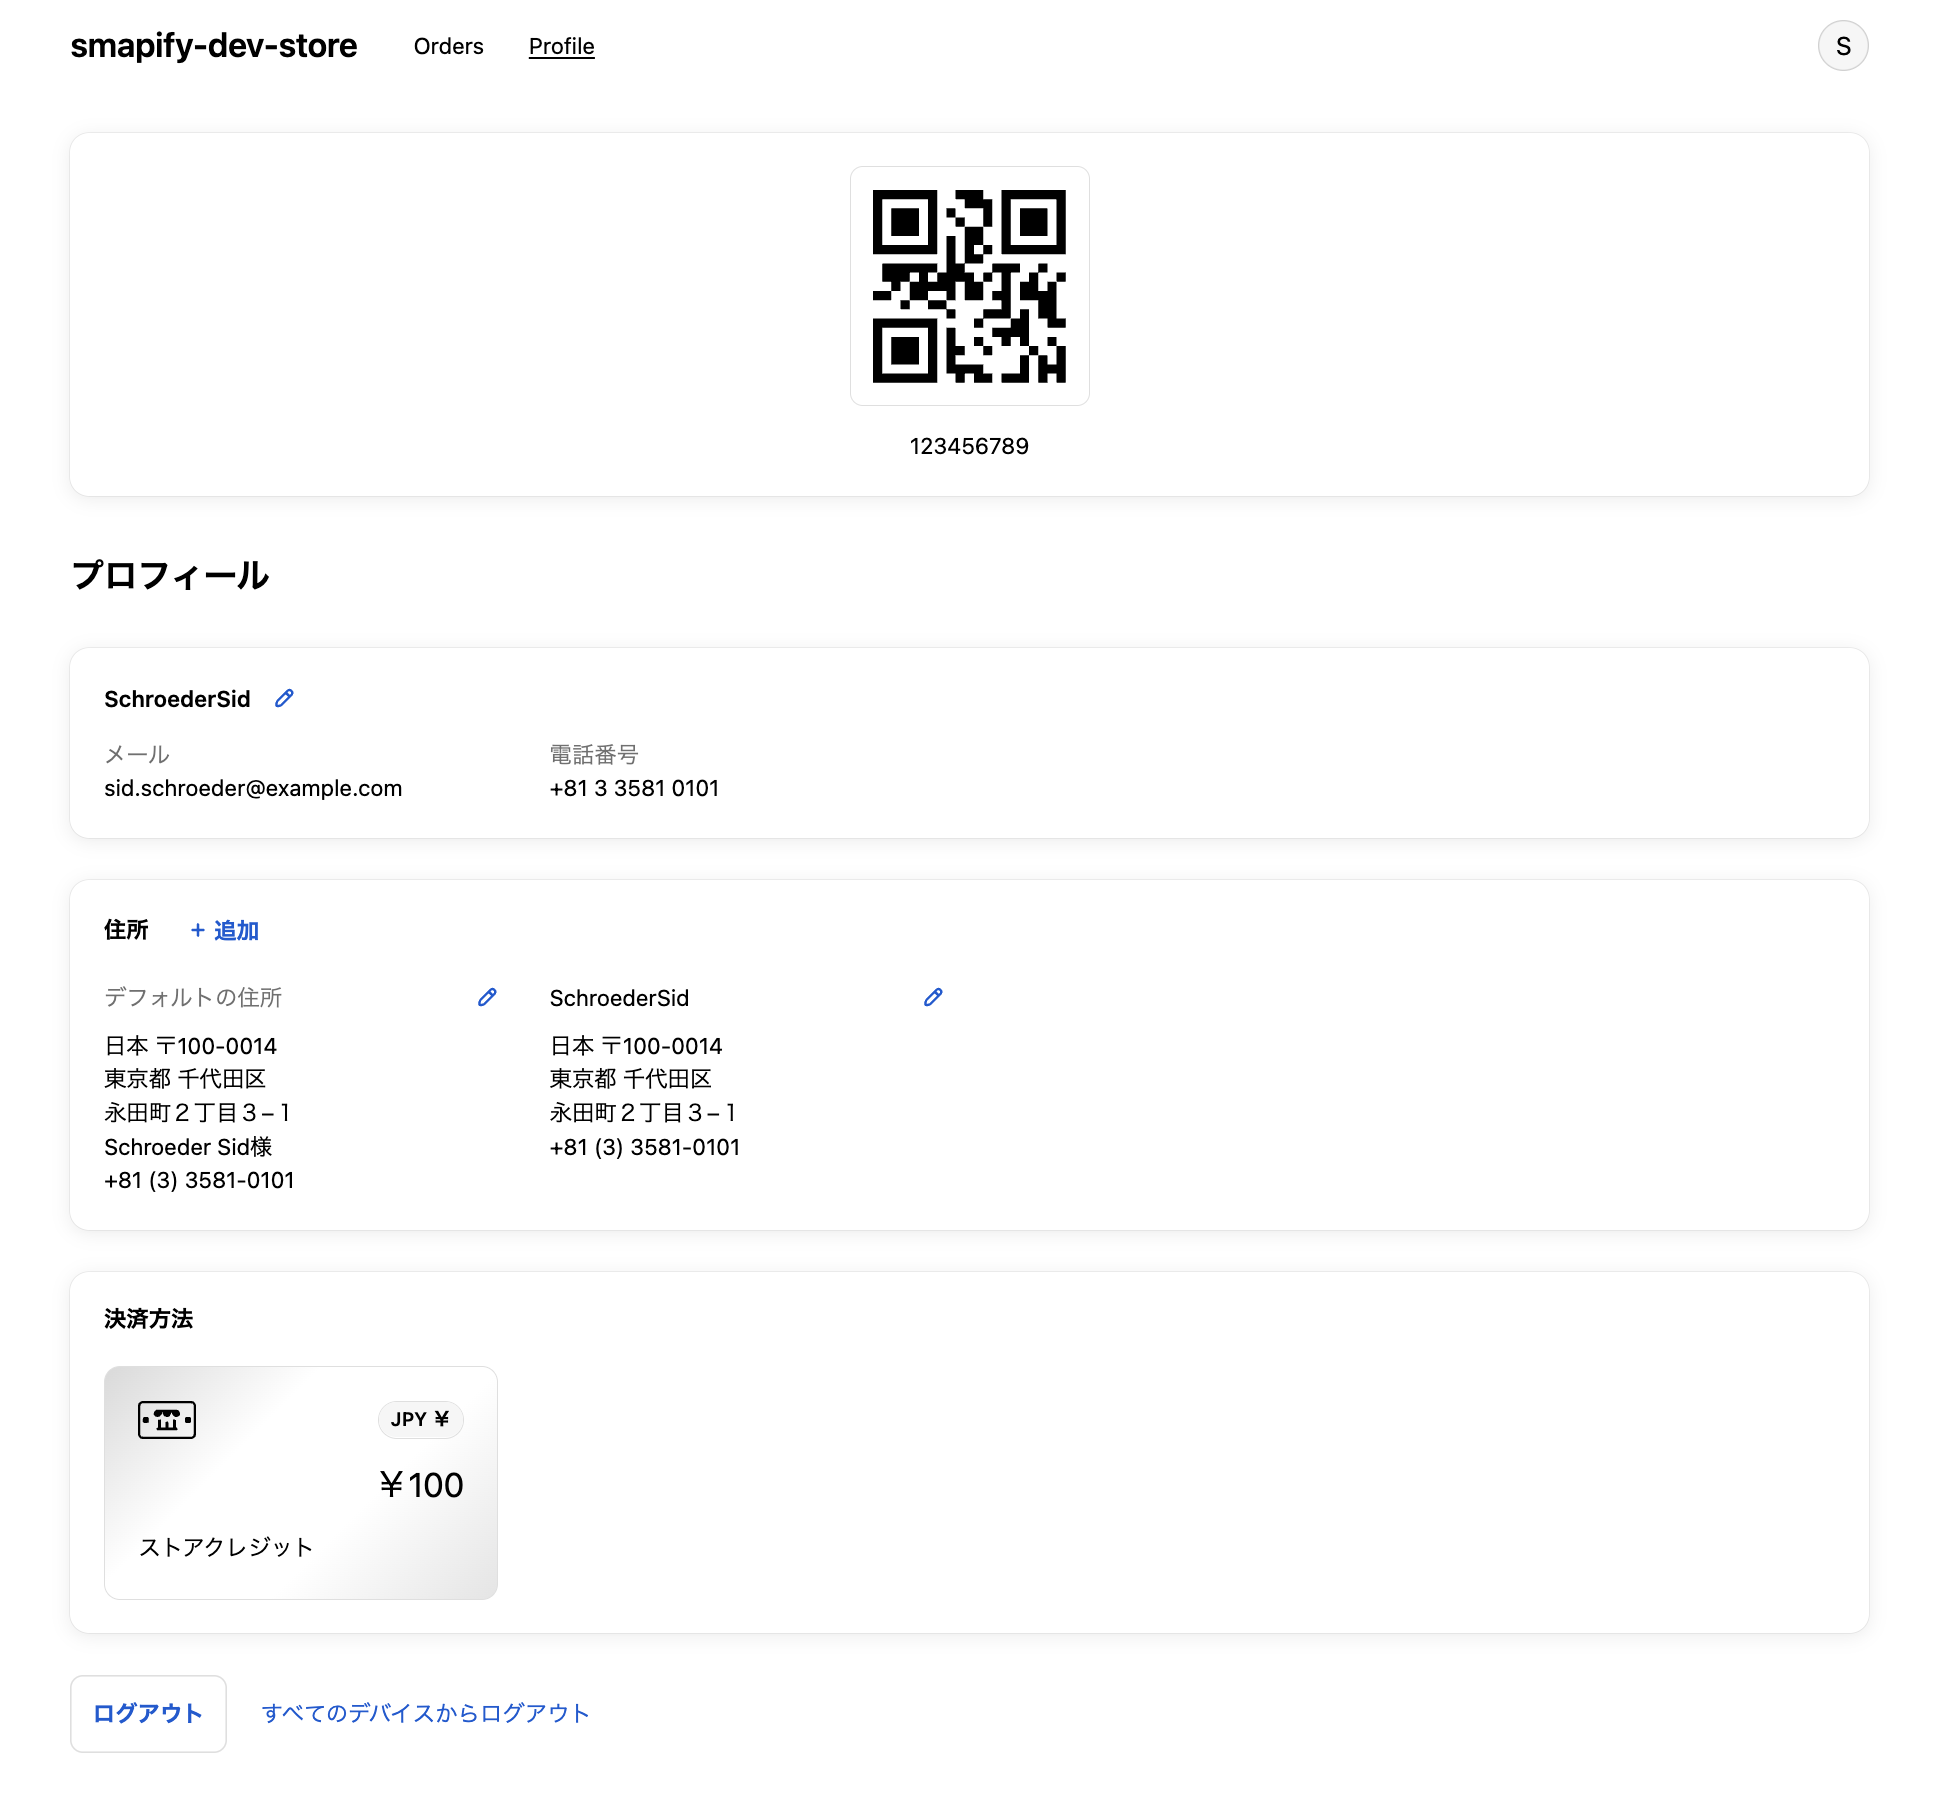The width and height of the screenshot is (1956, 1814).
Task: Open the Orders tab
Action: [x=448, y=46]
